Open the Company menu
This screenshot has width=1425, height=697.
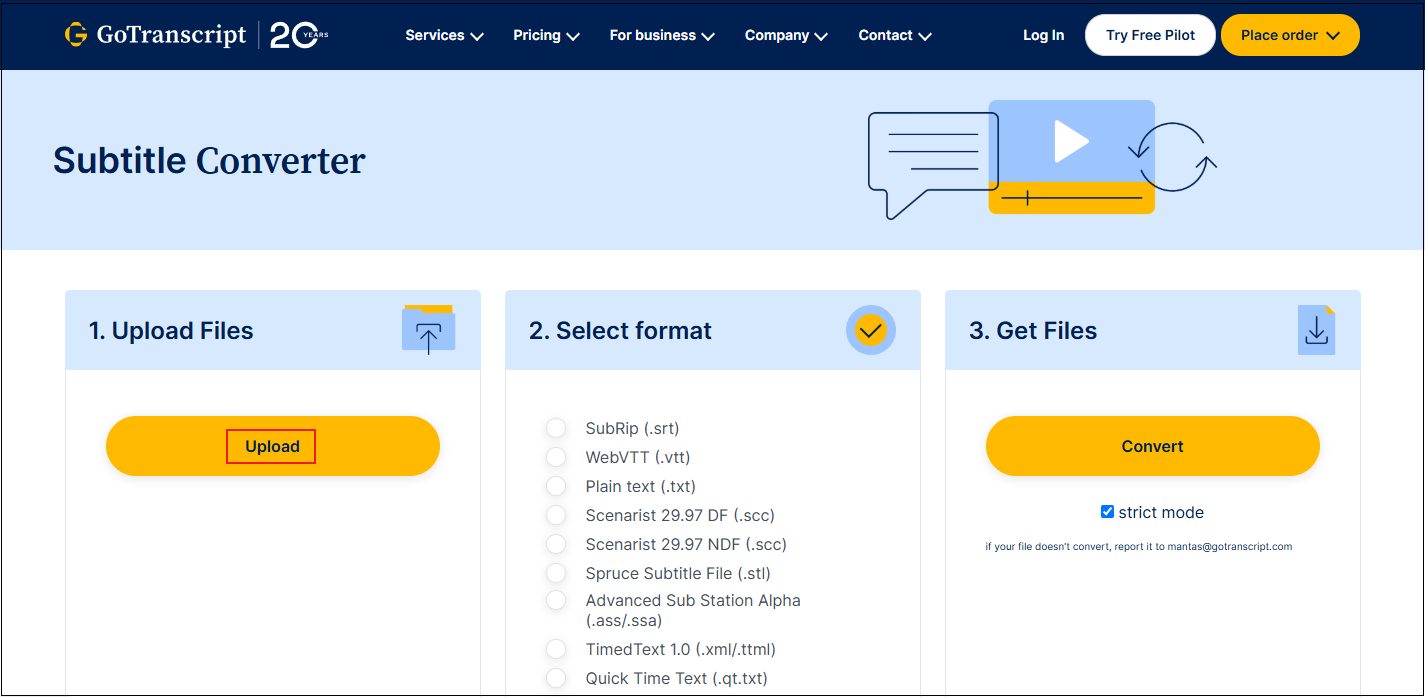786,35
